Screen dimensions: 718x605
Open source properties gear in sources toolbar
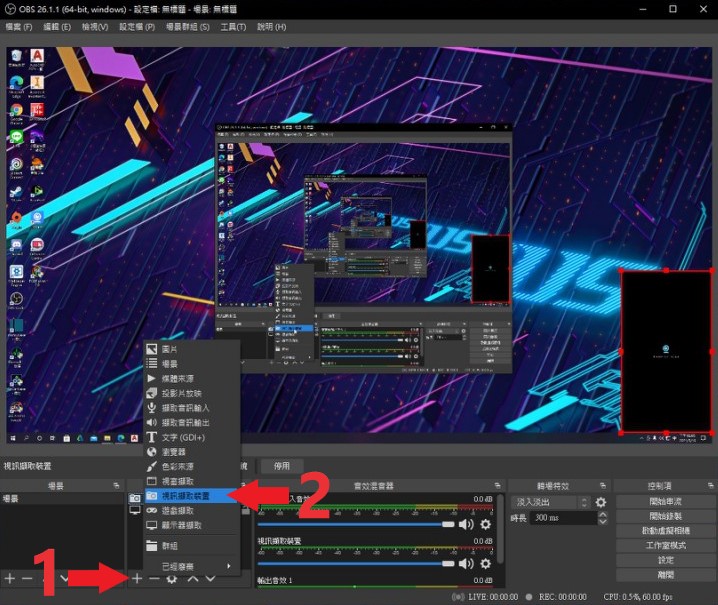172,578
